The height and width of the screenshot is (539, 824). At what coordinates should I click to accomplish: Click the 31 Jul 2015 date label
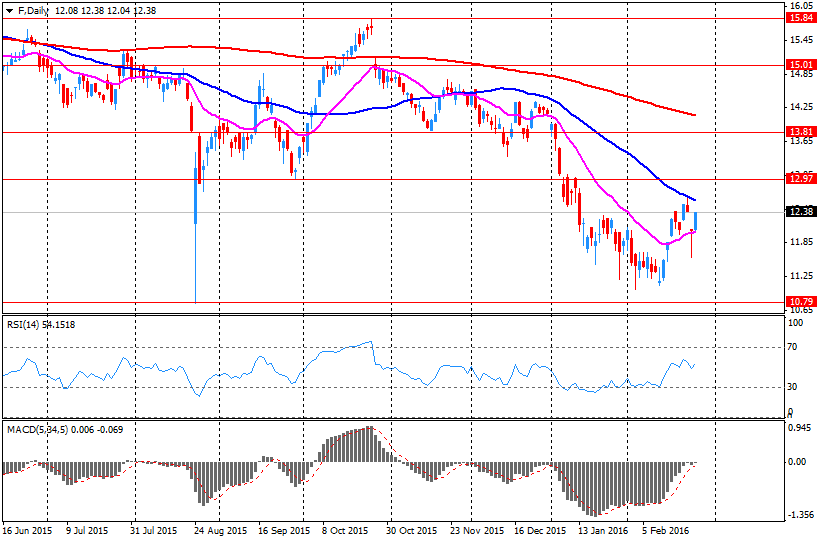tap(153, 531)
